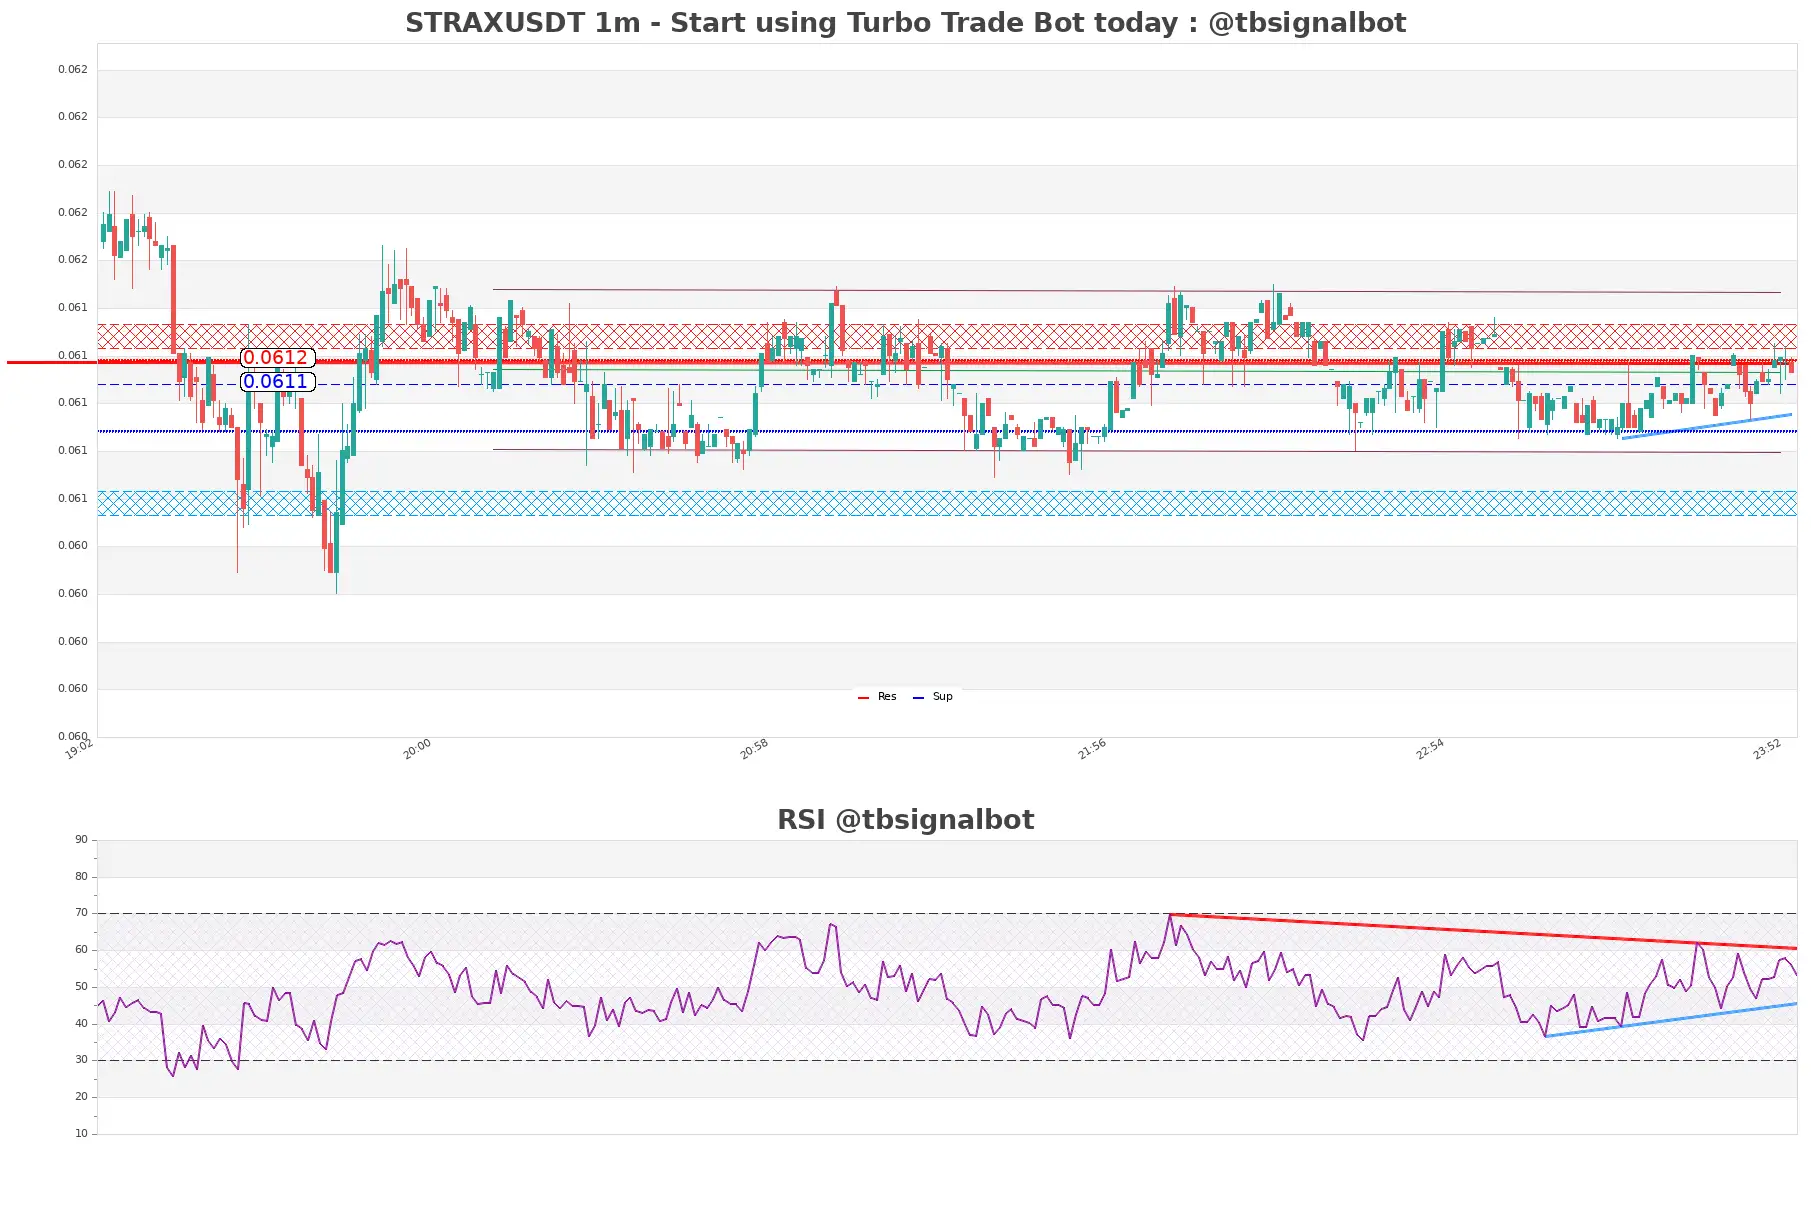Click the 20:00 time axis label
Viewport: 1811px width, 1208px height.
[417, 749]
